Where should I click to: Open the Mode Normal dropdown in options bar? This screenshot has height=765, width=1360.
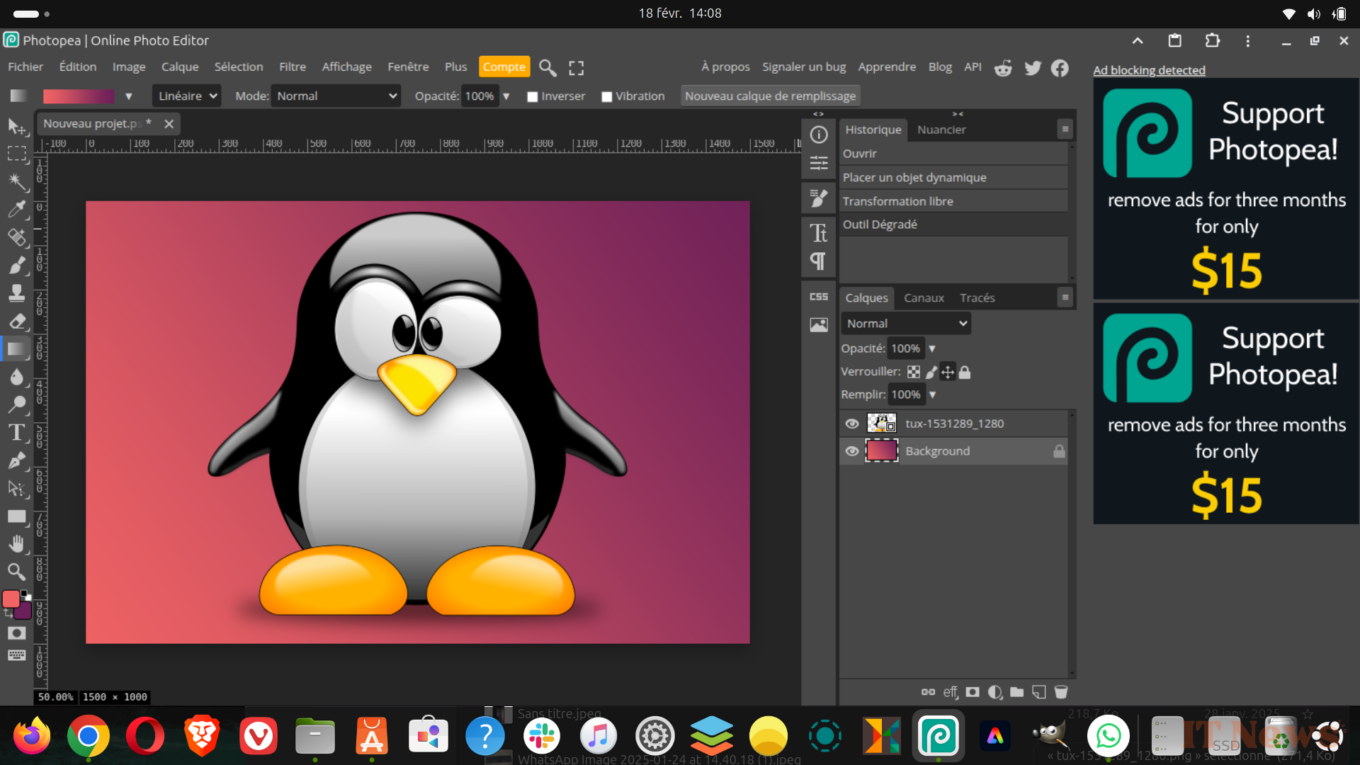pyautogui.click(x=336, y=96)
